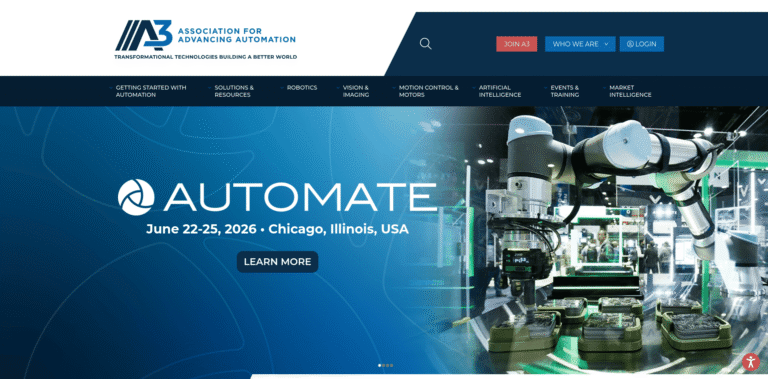Open the search magnifier icon
Image resolution: width=768 pixels, height=379 pixels.
(x=426, y=44)
